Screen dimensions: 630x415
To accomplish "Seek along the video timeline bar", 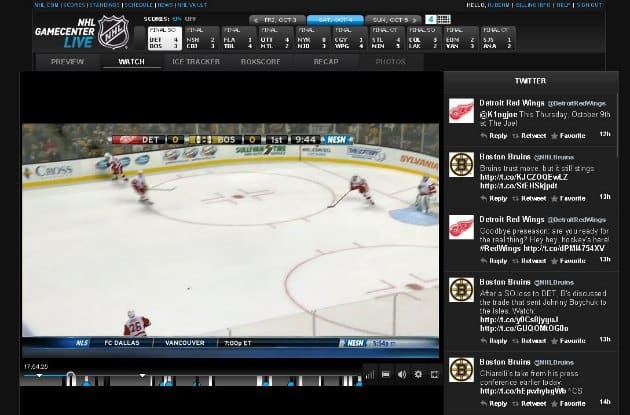I will point(200,378).
